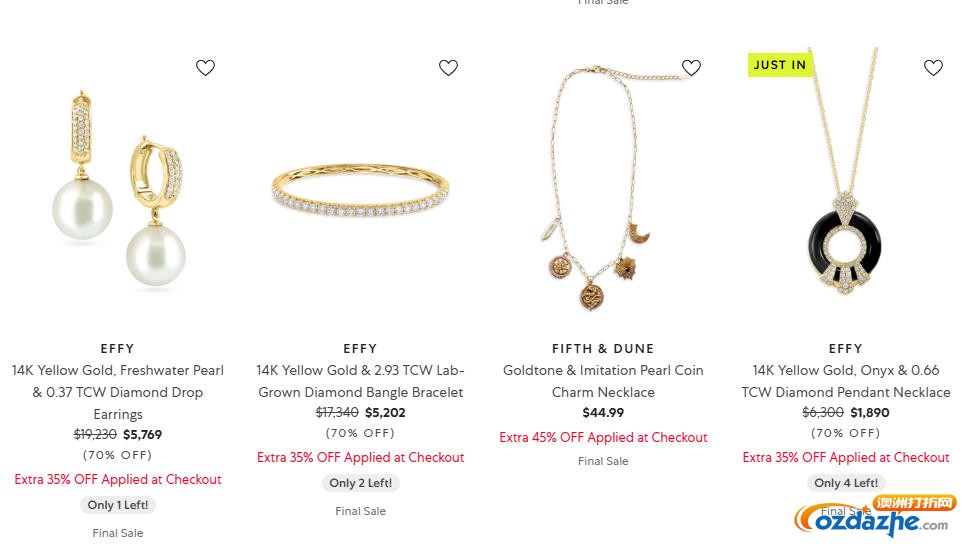Open the pearl drop earrings product image
The width and height of the screenshot is (979, 550).
pos(118,190)
